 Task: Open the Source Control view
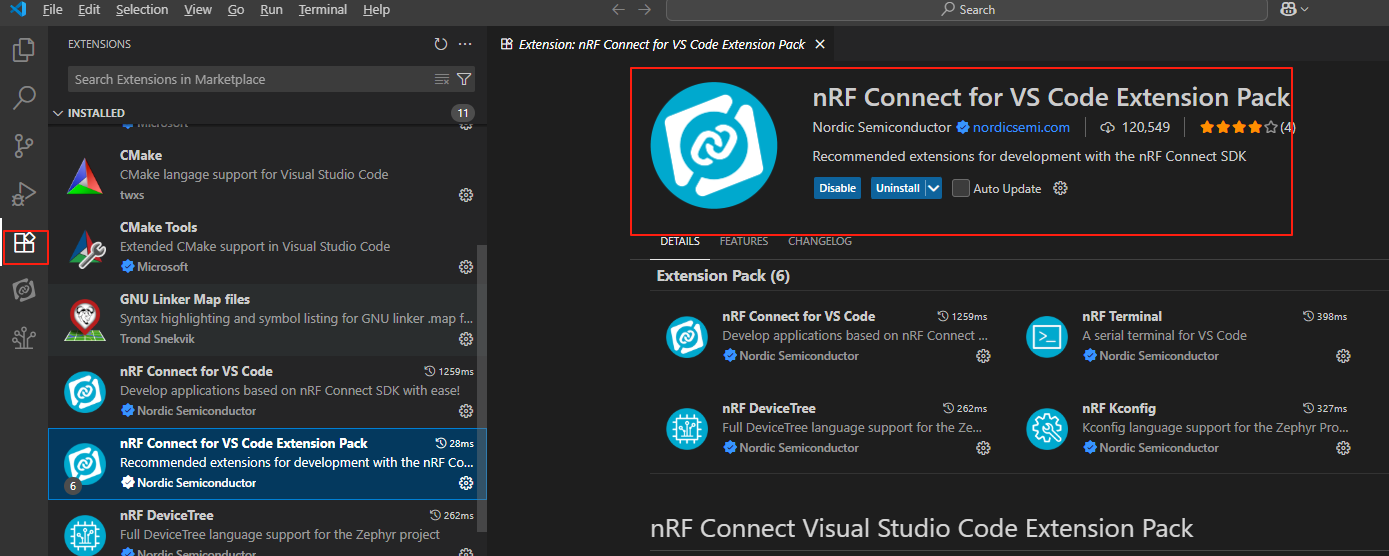pyautogui.click(x=24, y=146)
